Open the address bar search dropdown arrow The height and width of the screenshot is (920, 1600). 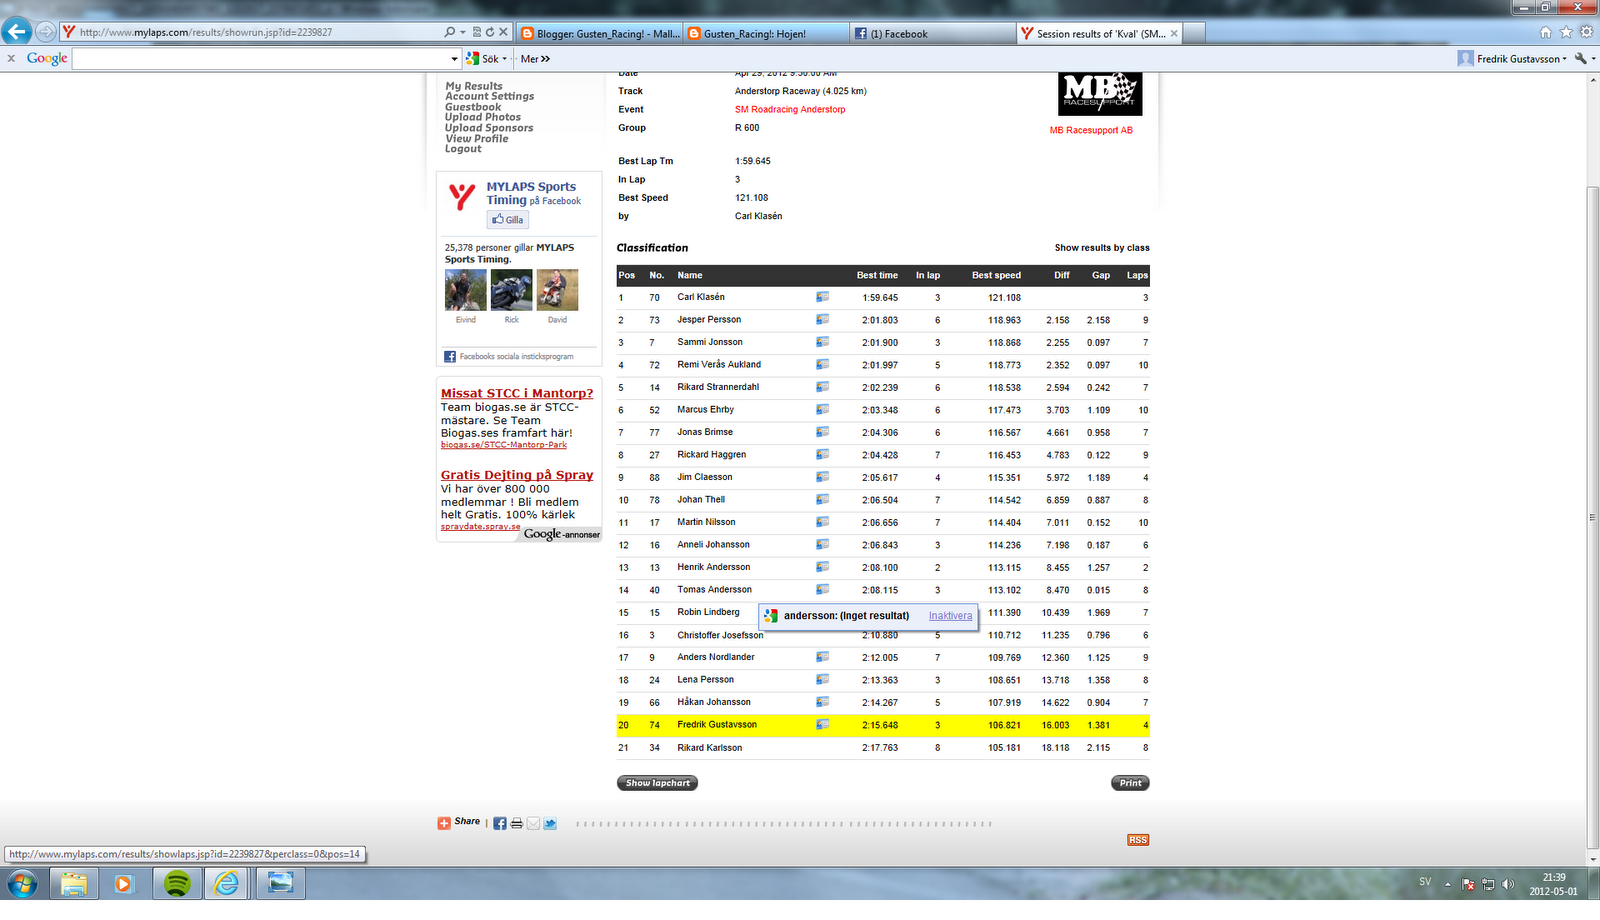tap(463, 32)
